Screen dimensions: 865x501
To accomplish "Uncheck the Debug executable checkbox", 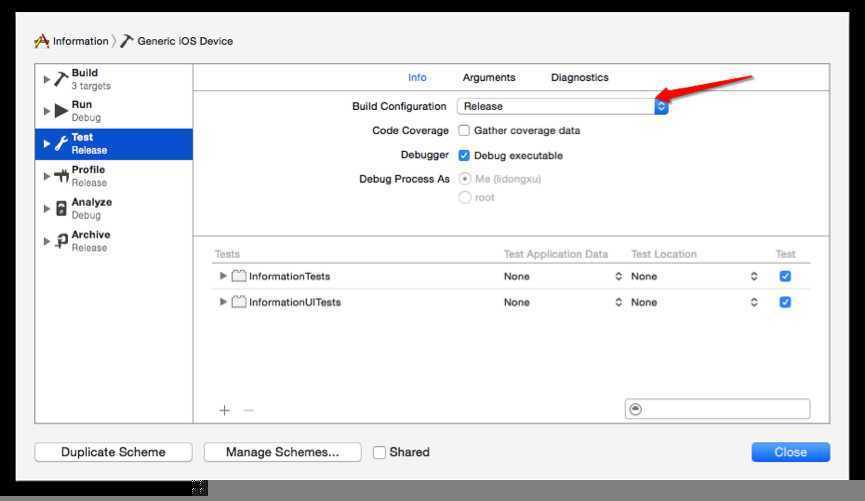I will (464, 156).
